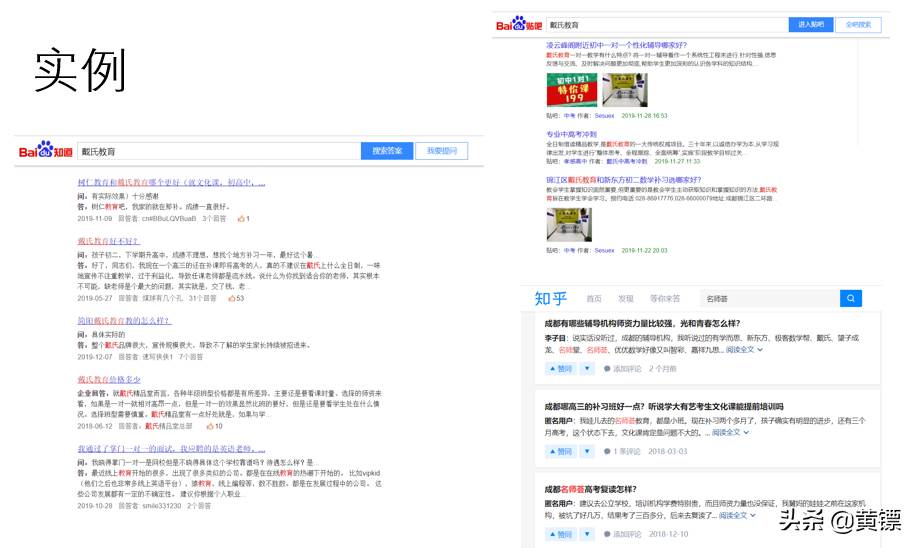Focus the Tieba search box with 戴氏教育
The width and height of the screenshot is (917, 548).
[667, 25]
